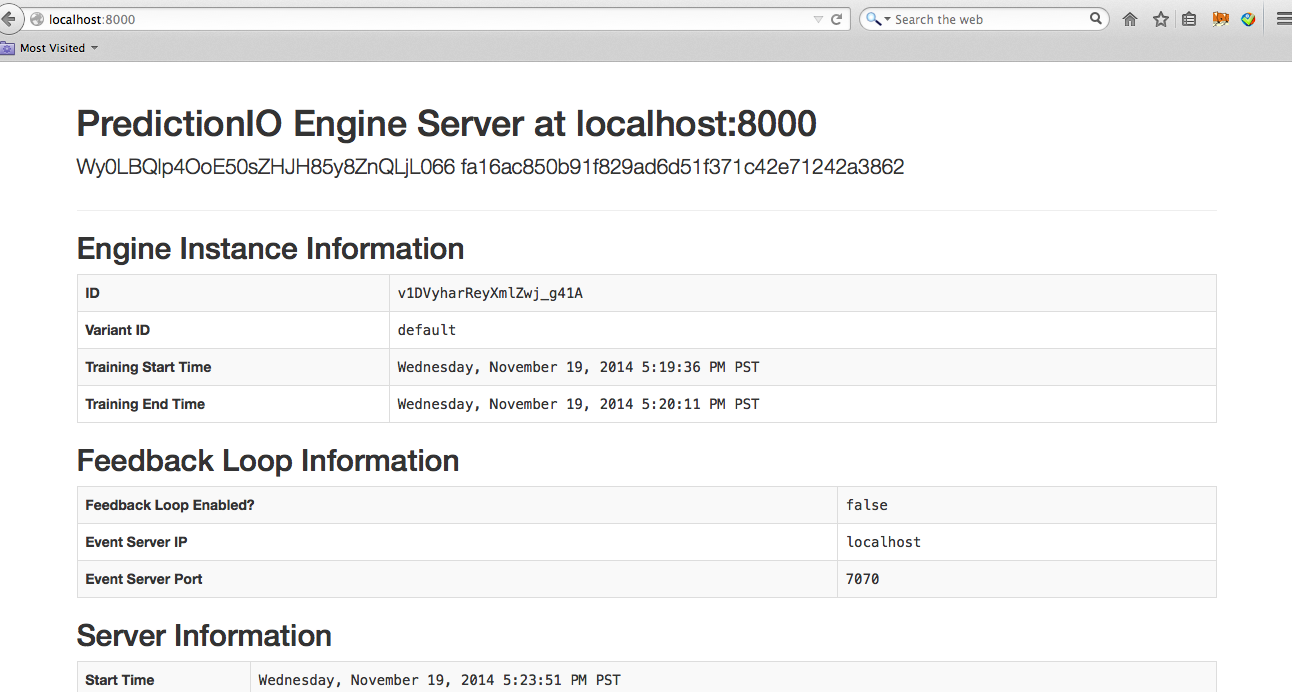The image size is (1292, 692).
Task: Click the browser back arrow button
Action: click(9, 19)
